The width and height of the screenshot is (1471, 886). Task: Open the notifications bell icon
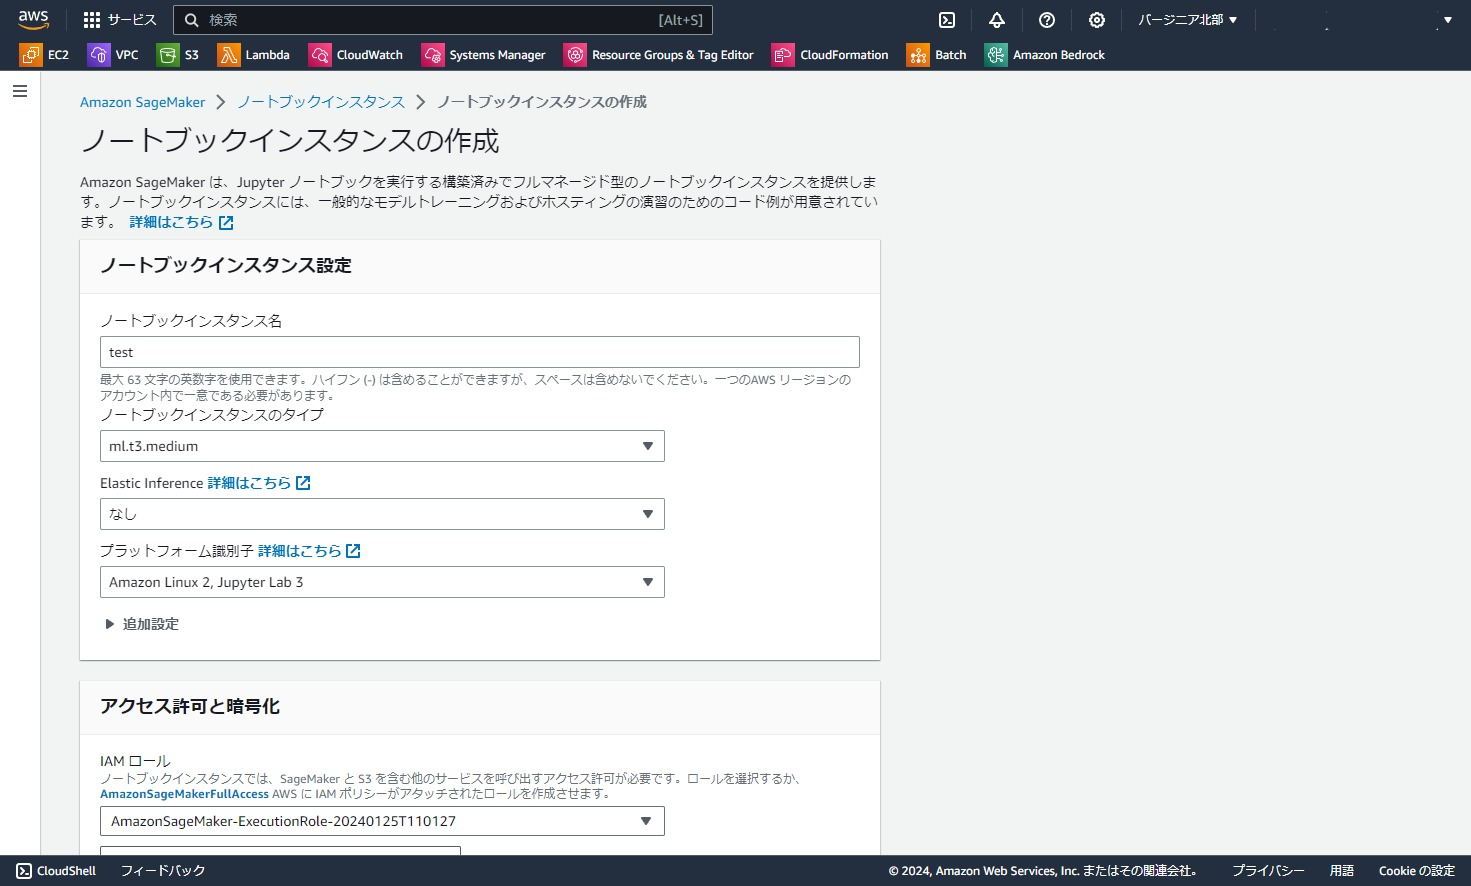coord(997,20)
